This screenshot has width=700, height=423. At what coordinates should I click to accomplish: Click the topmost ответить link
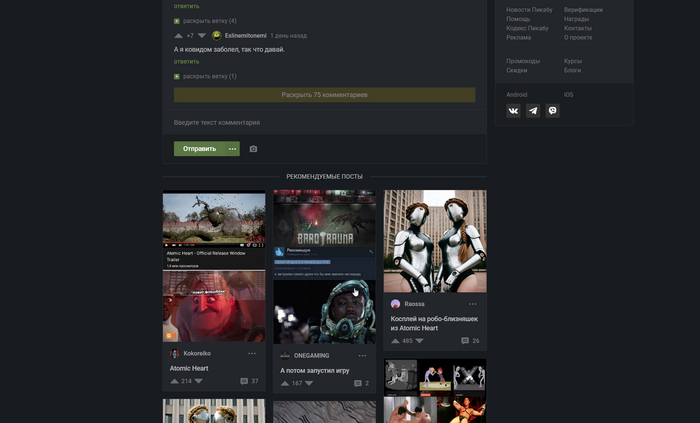click(x=187, y=6)
